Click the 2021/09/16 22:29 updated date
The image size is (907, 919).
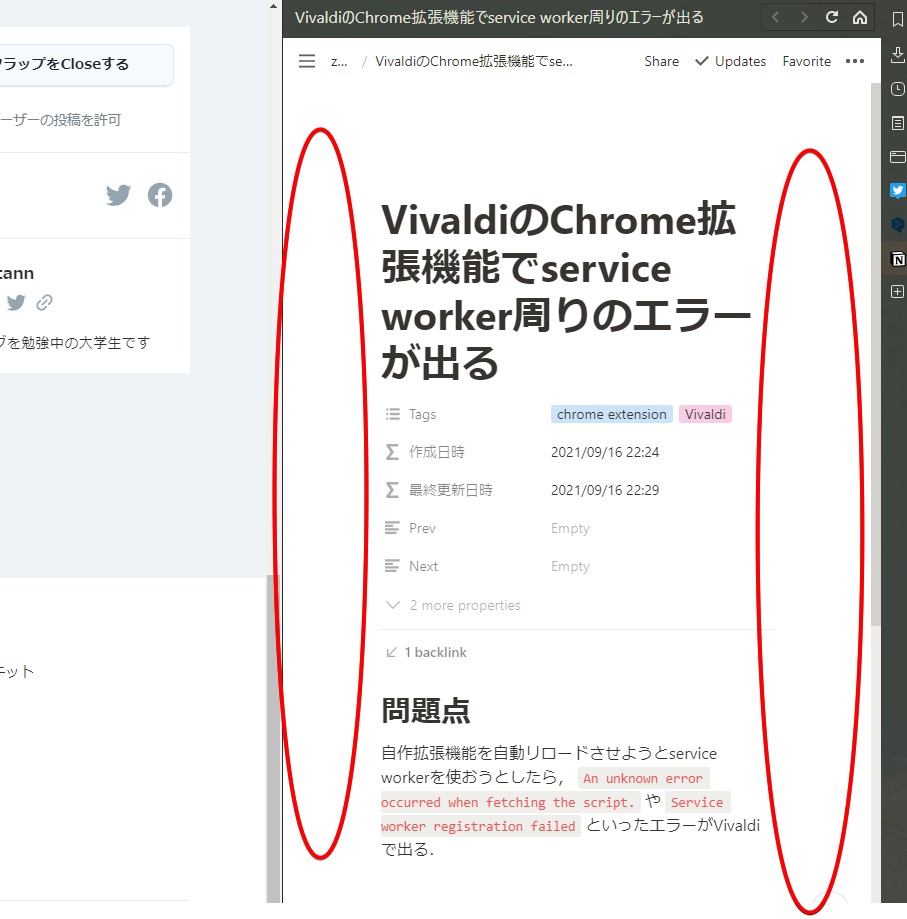pos(605,490)
